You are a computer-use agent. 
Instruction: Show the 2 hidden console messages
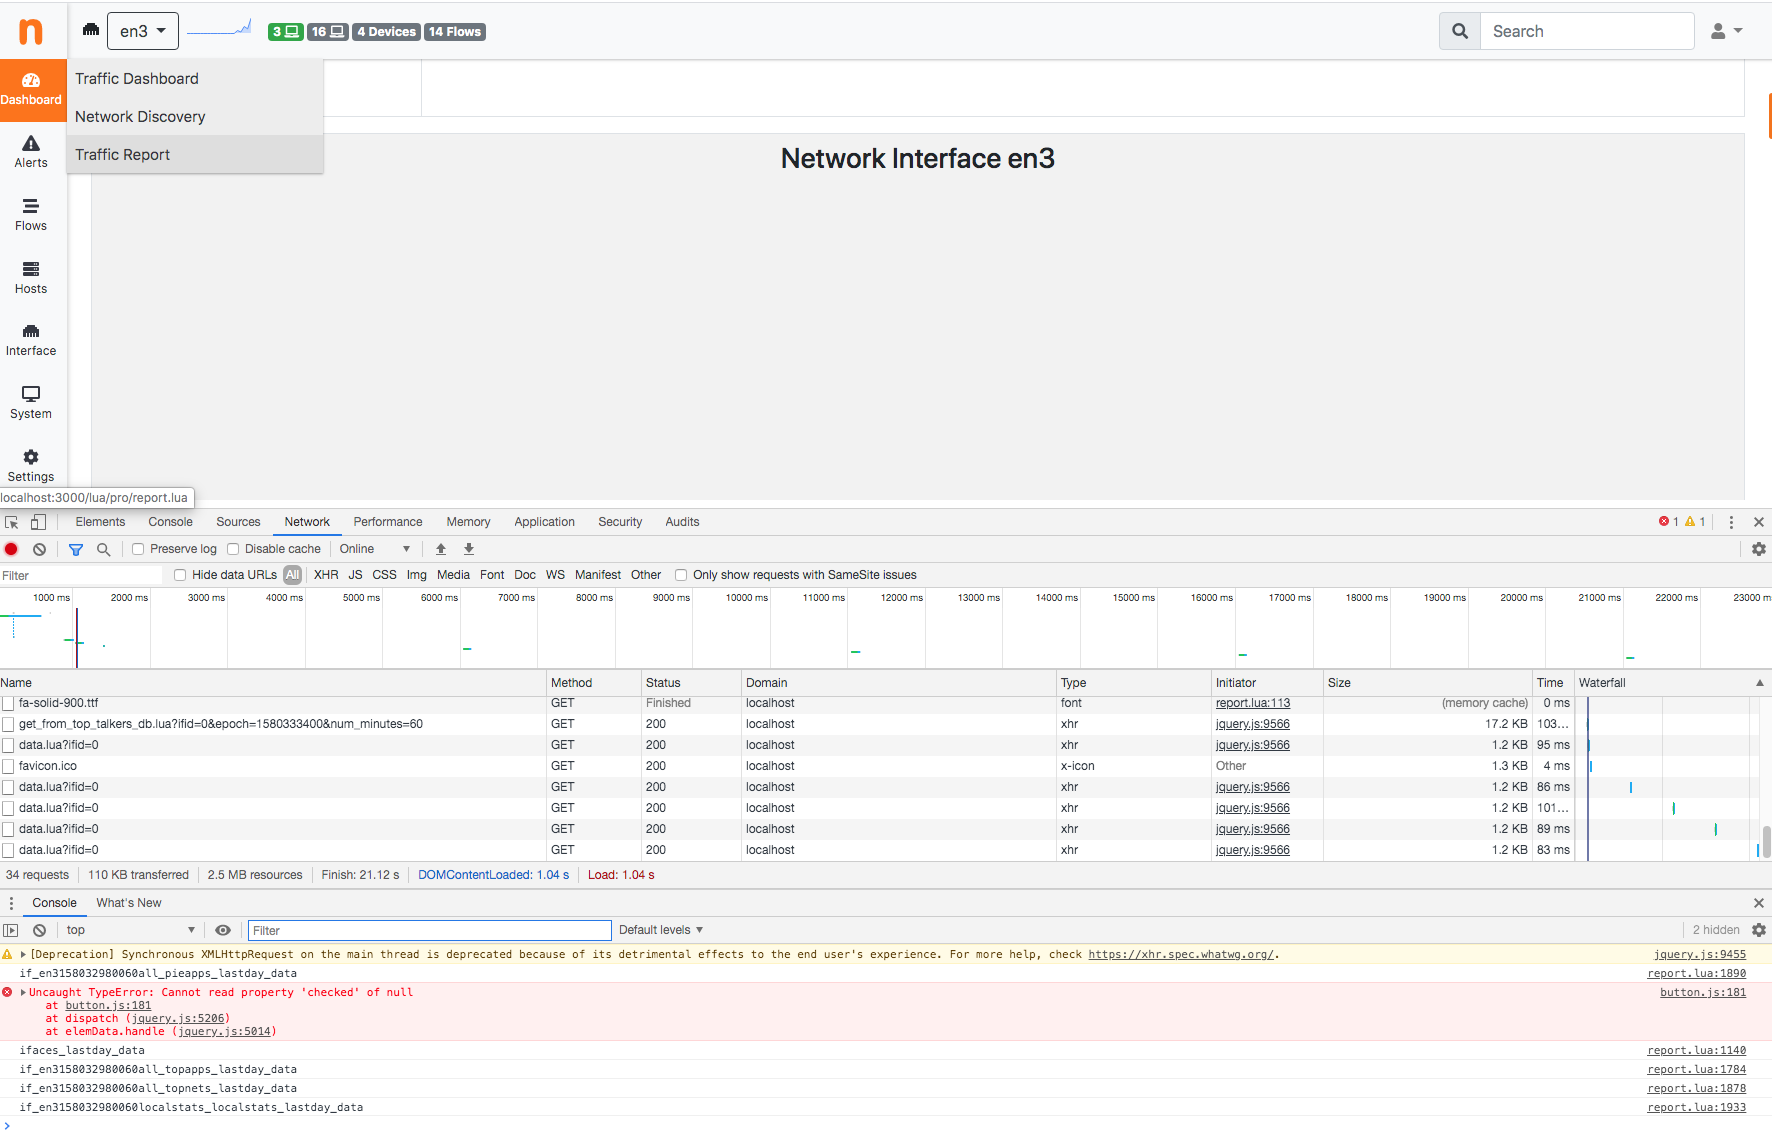point(1716,929)
